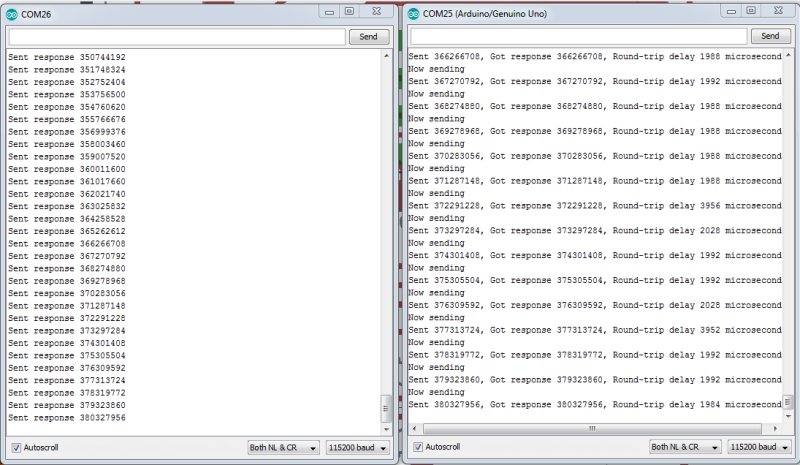Focus the message input field in COM26
The height and width of the screenshot is (465, 800).
coord(177,37)
